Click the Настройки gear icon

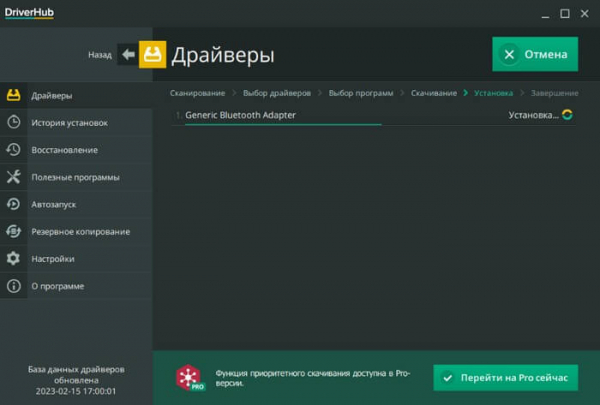point(13,258)
